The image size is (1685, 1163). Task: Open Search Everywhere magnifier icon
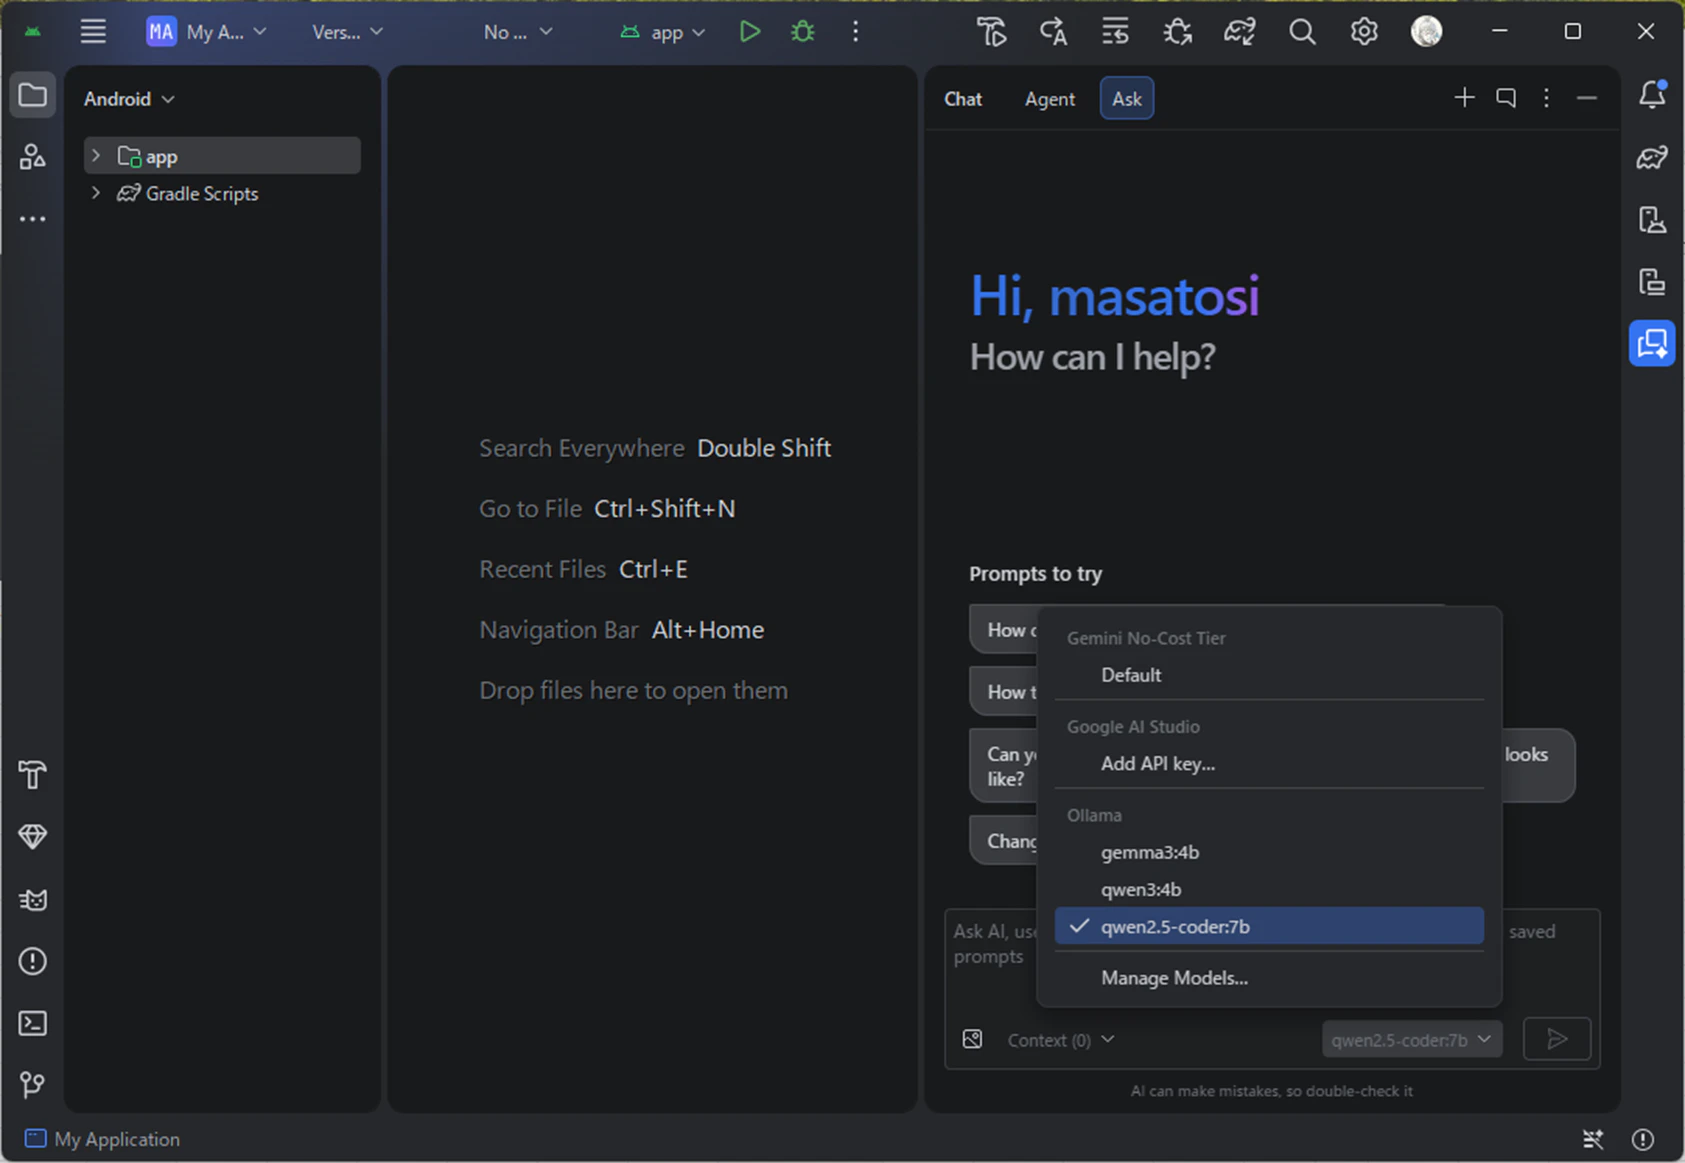(x=1302, y=32)
